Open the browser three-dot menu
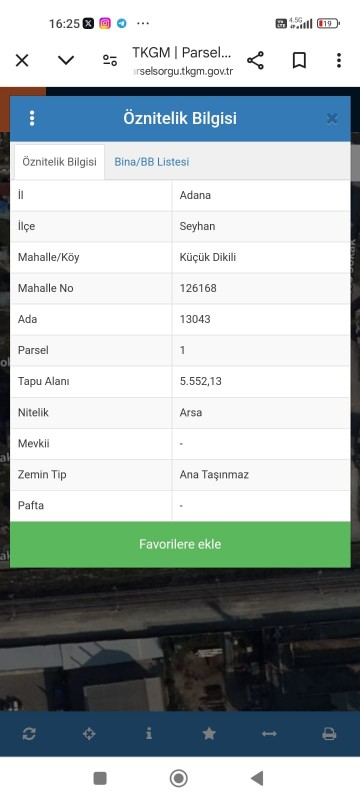The image size is (360, 800). (339, 61)
